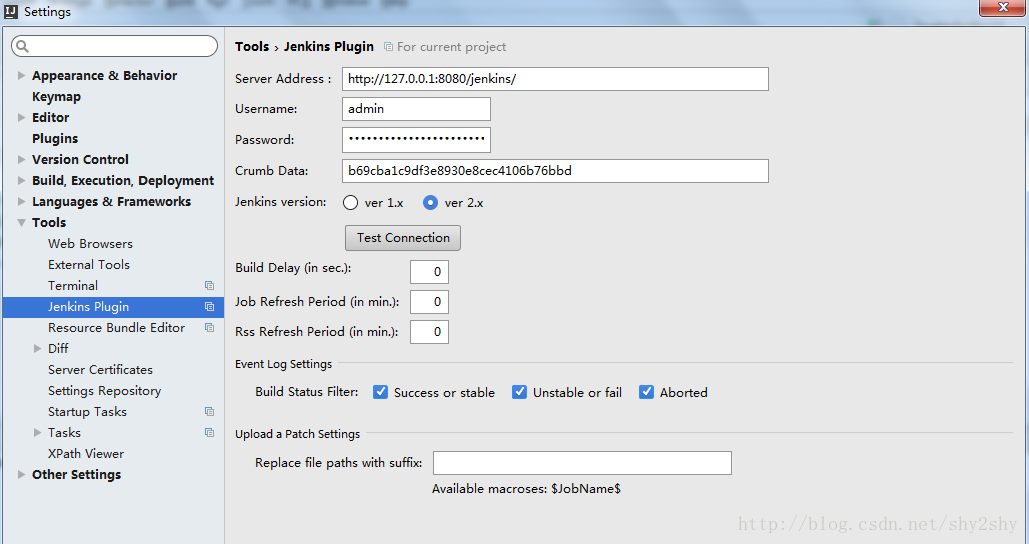Click the Username field containing admin

click(416, 109)
